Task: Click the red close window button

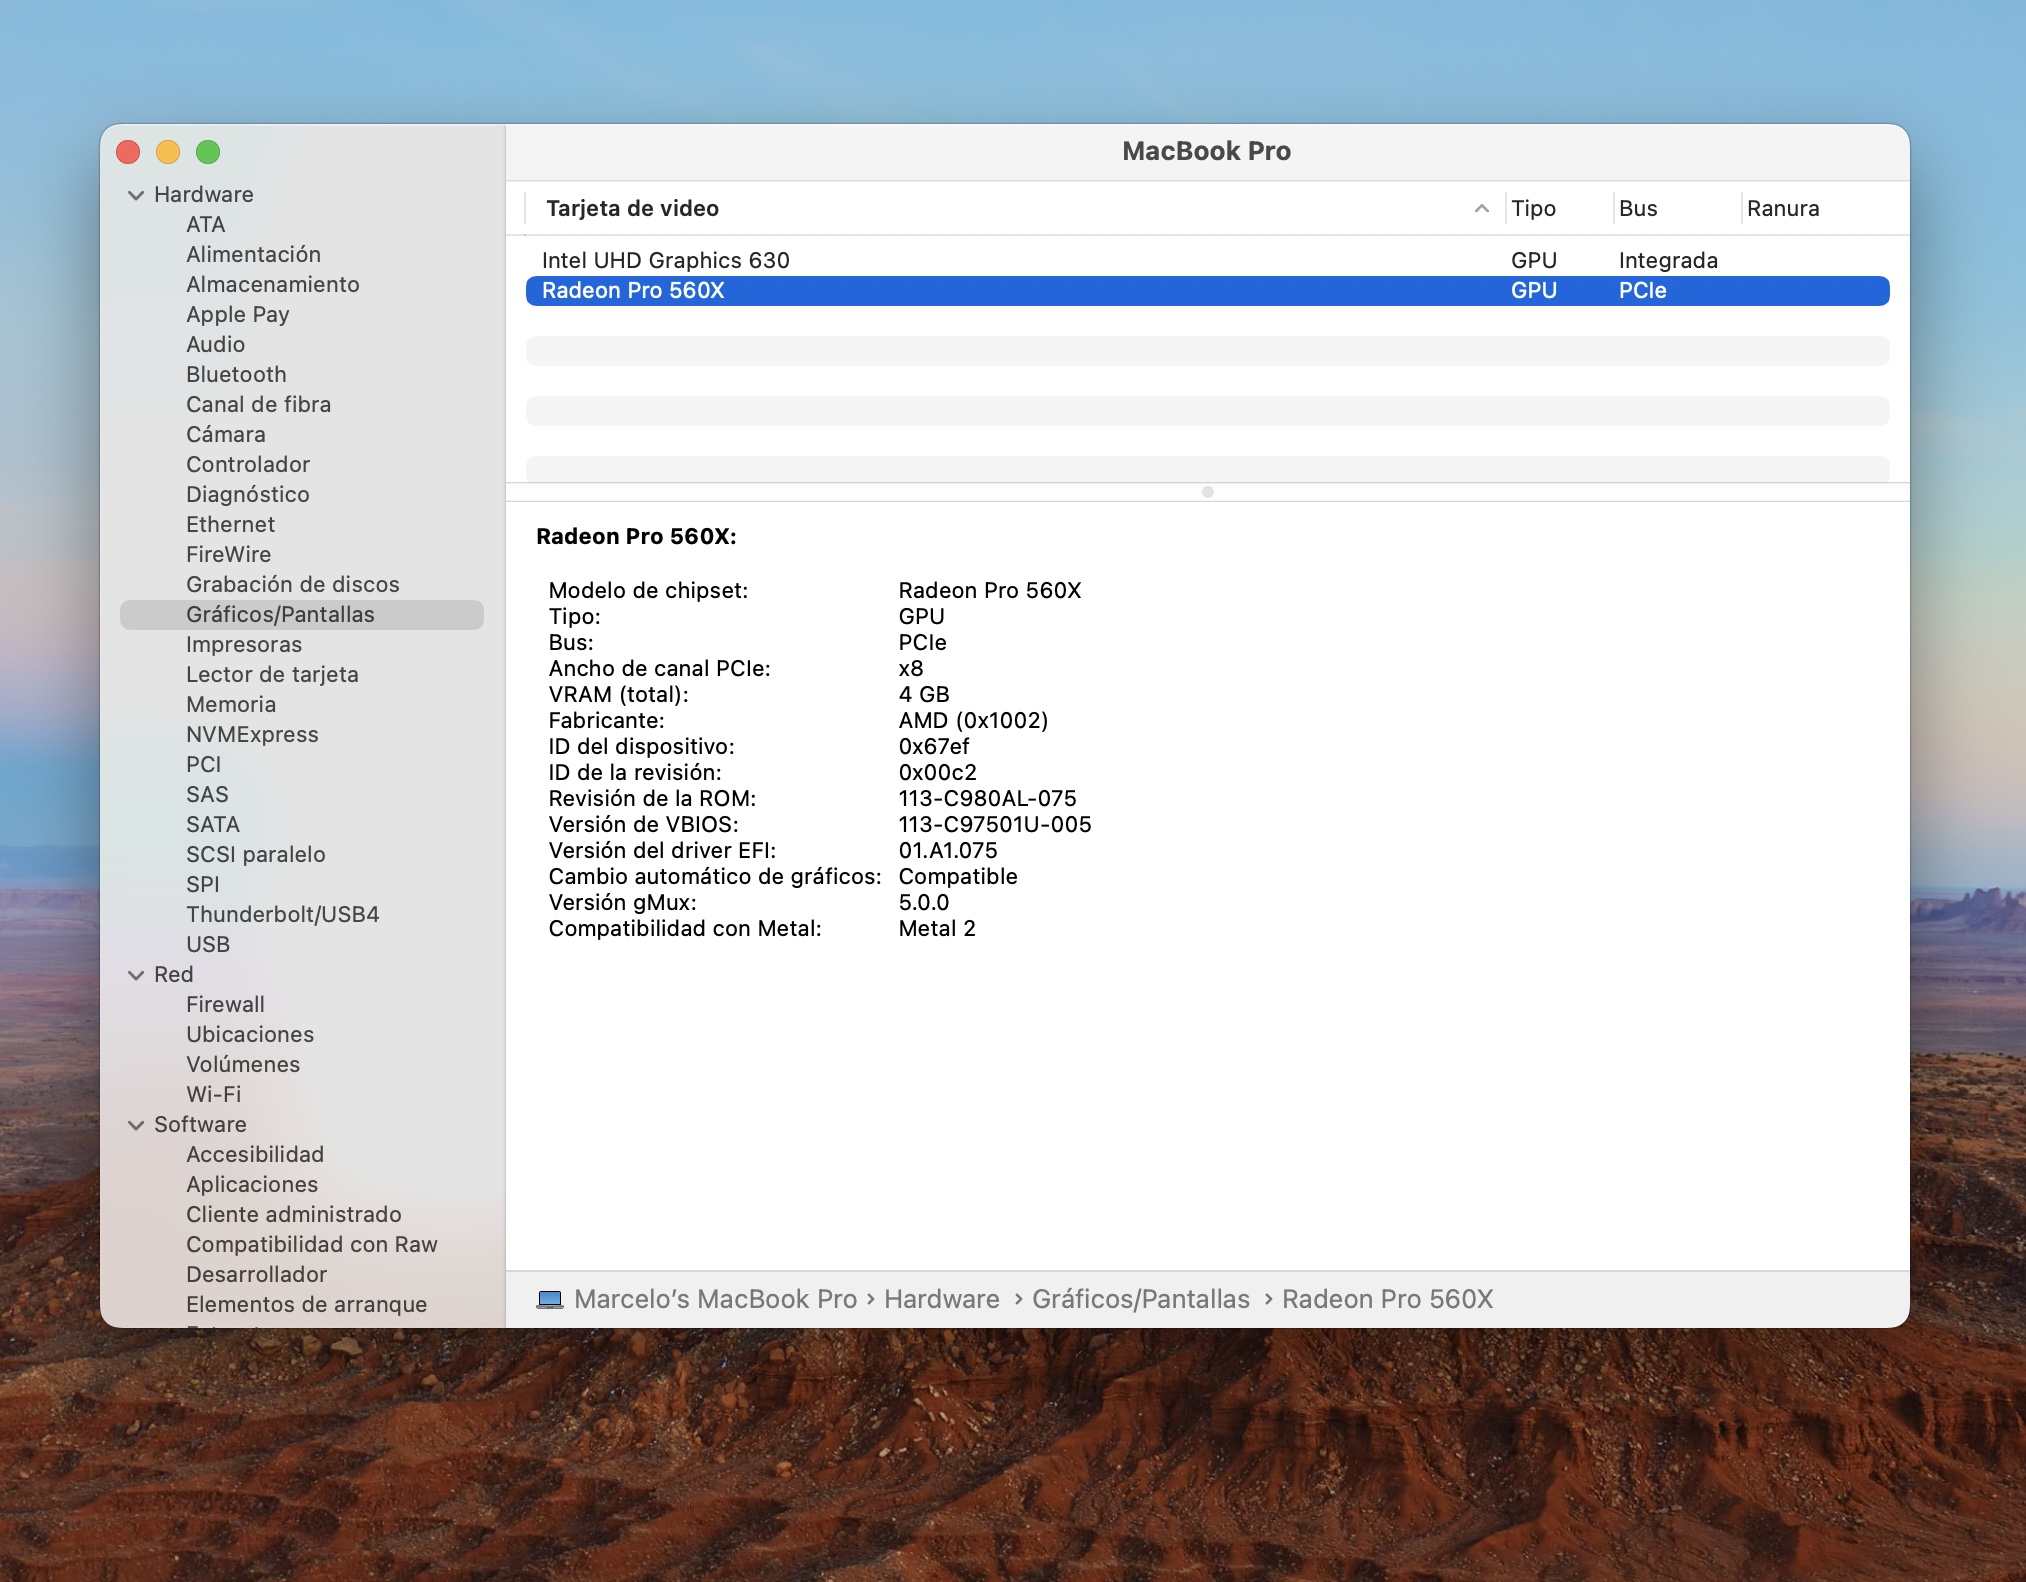Action: (128, 152)
